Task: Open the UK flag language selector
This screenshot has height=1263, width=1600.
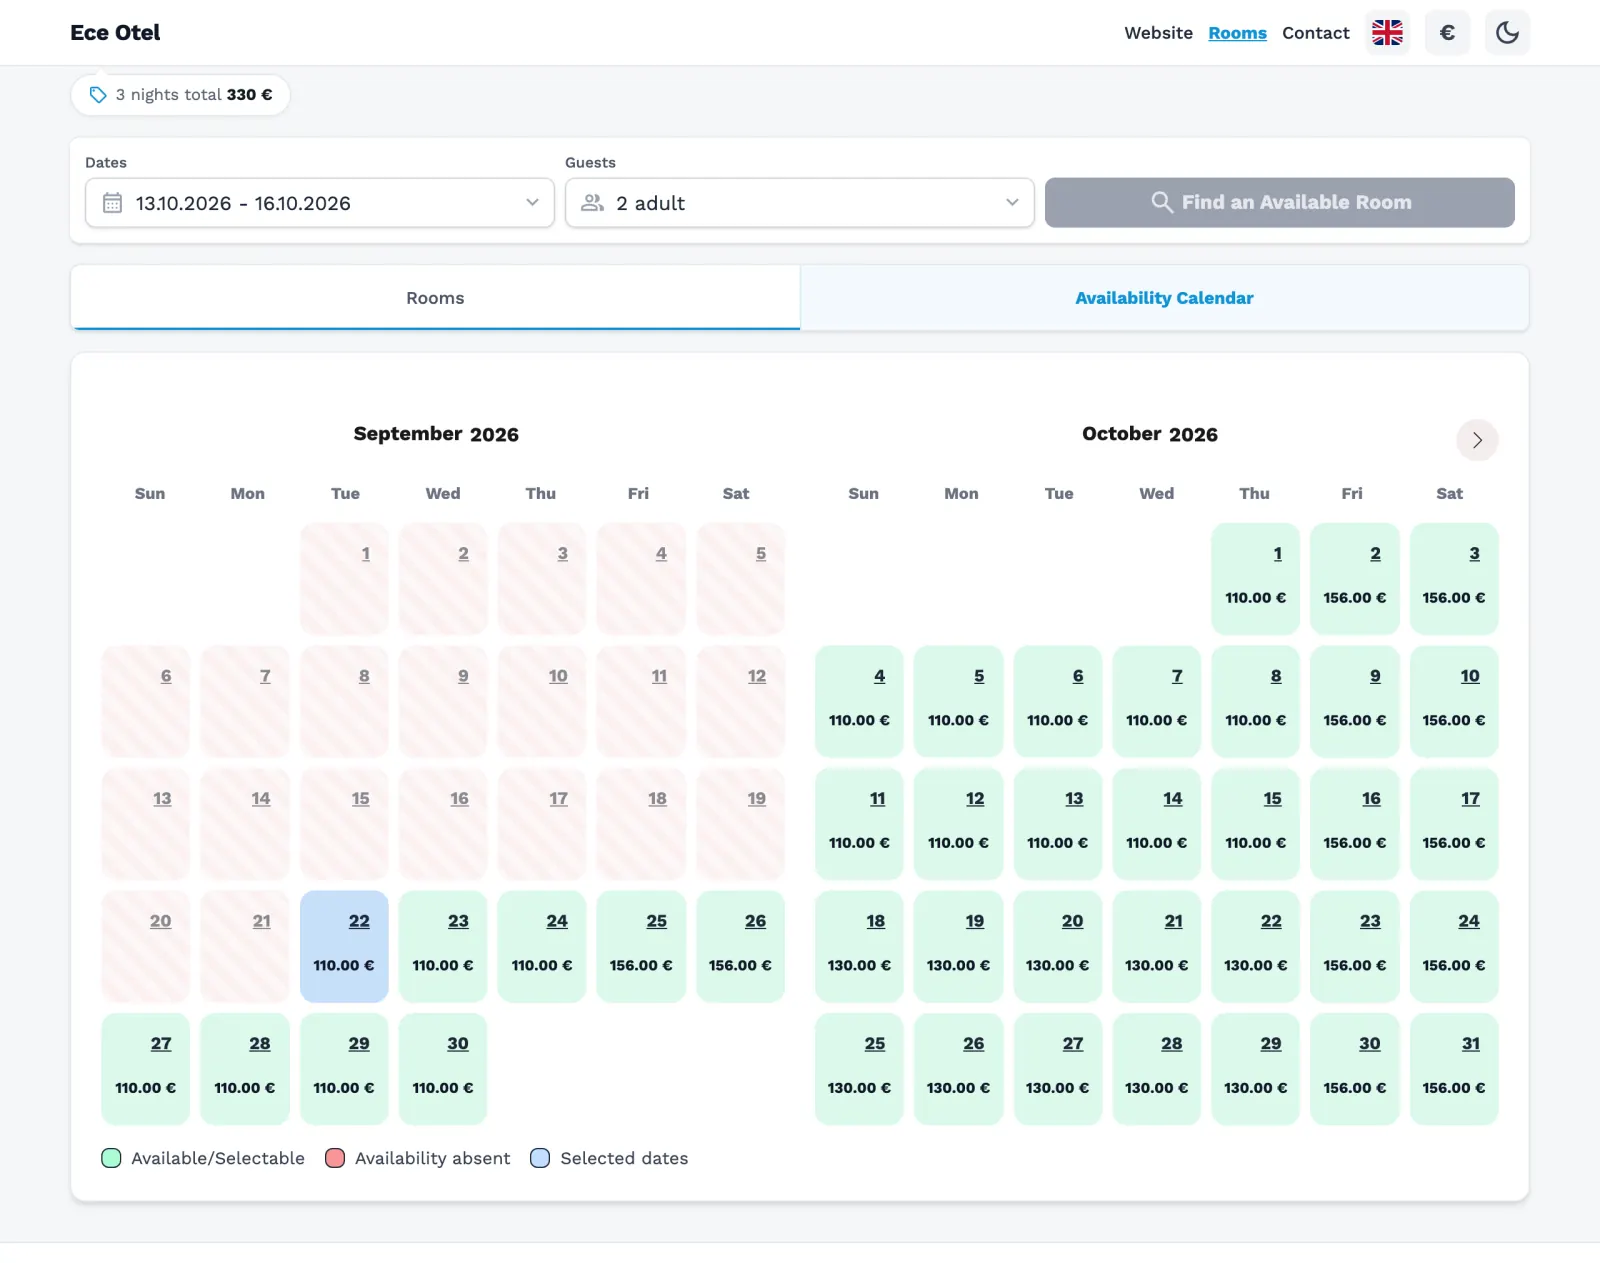Action: [x=1387, y=33]
